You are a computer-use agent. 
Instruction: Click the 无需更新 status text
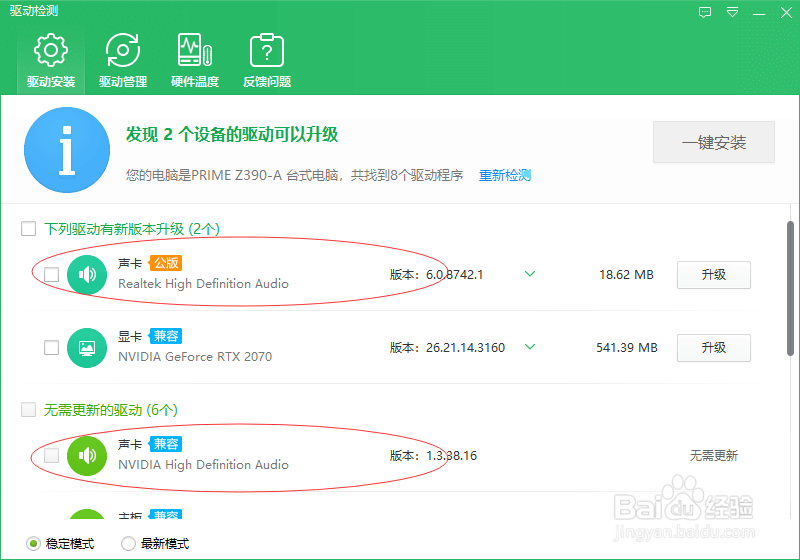pos(714,455)
